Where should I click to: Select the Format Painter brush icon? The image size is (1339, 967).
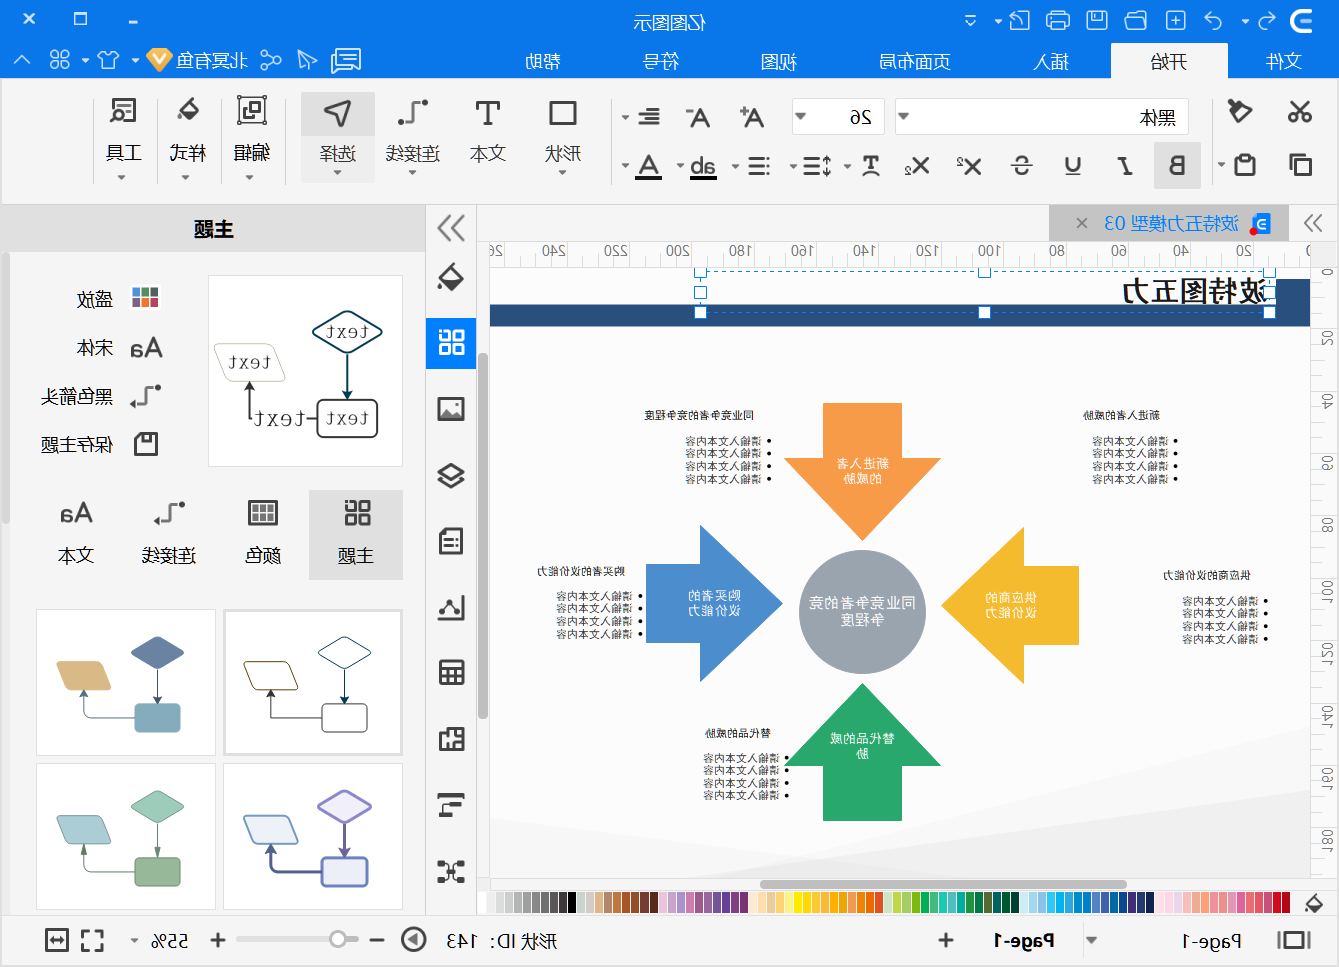tap(1240, 111)
